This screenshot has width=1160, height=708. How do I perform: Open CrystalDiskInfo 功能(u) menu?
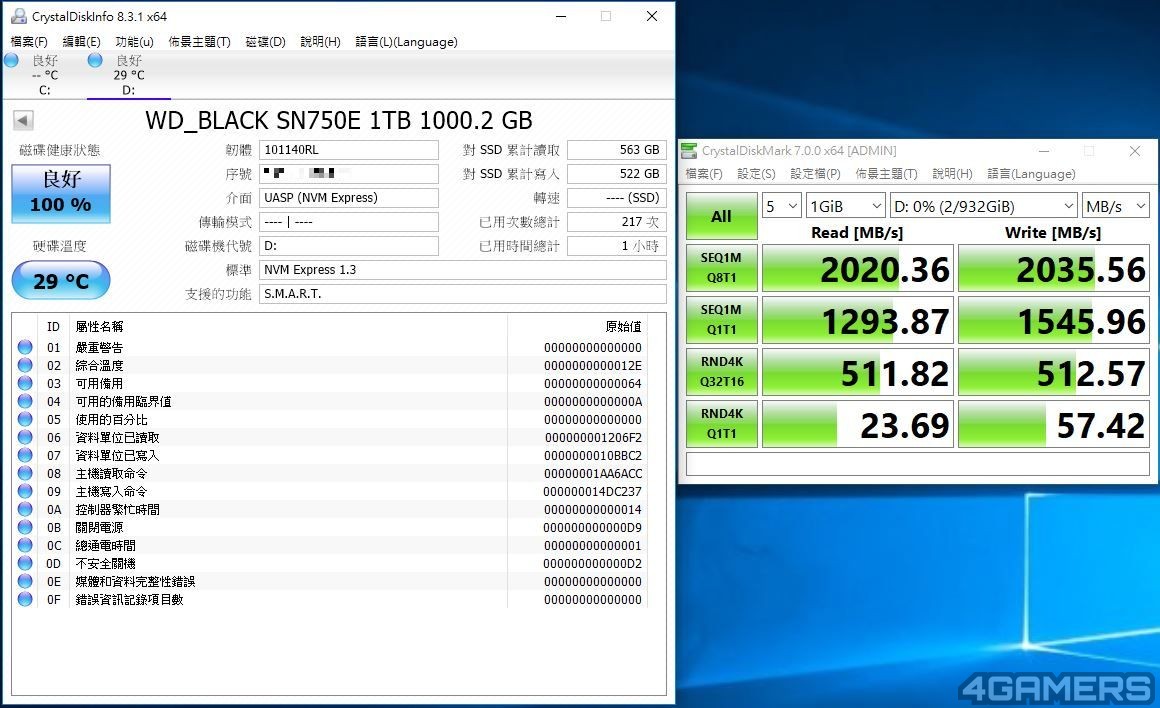pyautogui.click(x=135, y=41)
